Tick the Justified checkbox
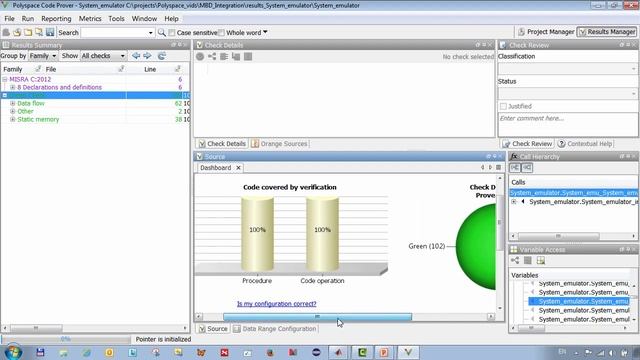This screenshot has width=640, height=360. (x=503, y=106)
